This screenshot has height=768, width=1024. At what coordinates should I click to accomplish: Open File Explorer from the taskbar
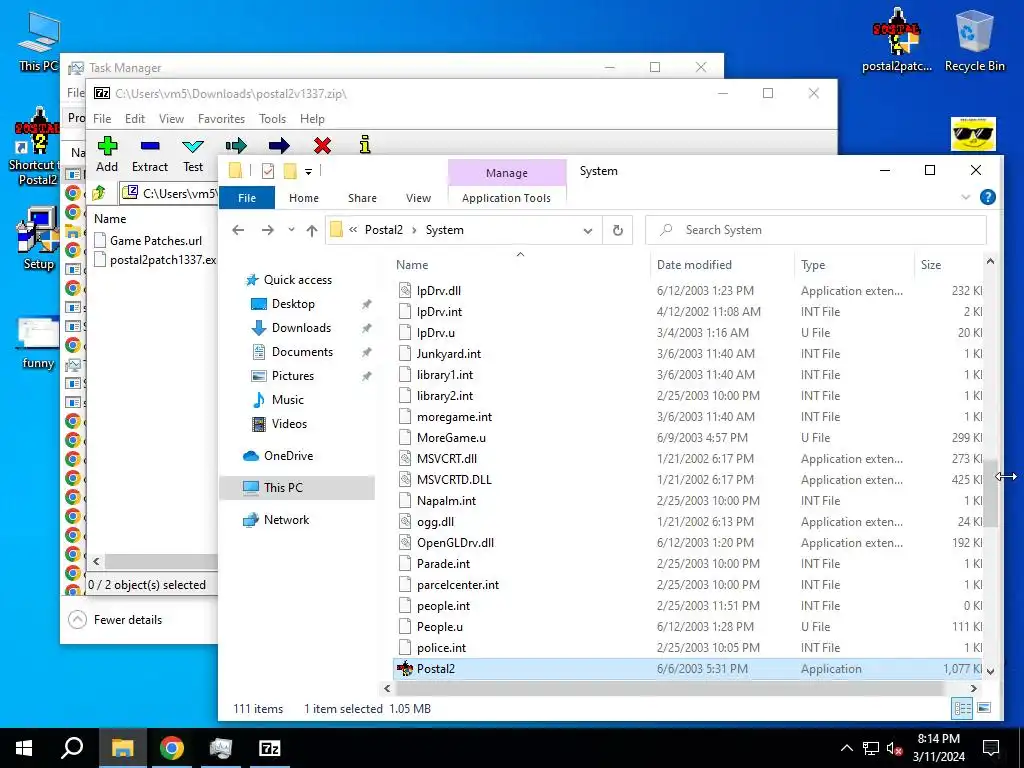(x=123, y=748)
